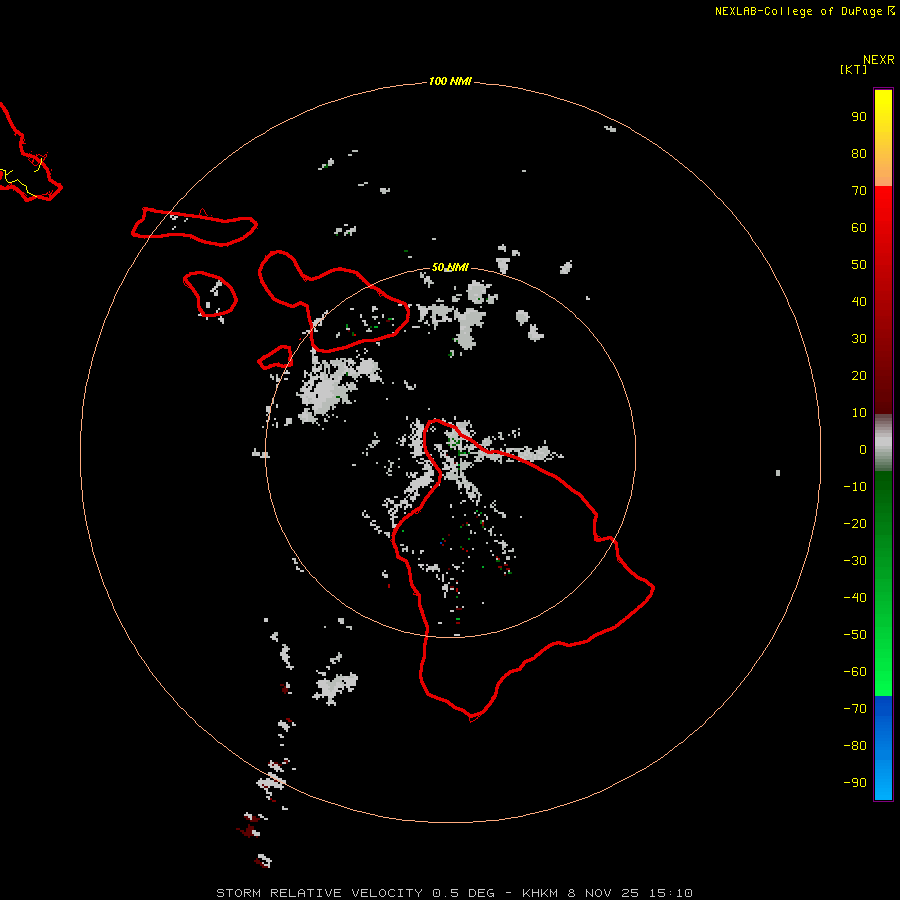This screenshot has width=900, height=900.
Task: Pick the bright green band near -60 knots
Action: point(883,672)
